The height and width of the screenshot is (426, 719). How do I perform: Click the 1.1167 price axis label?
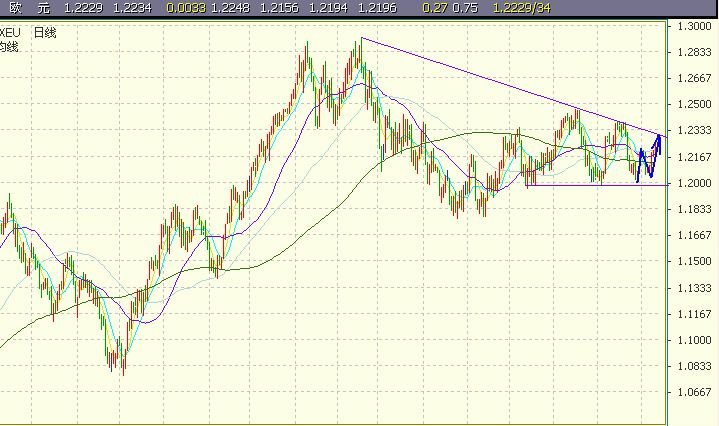pyautogui.click(x=694, y=315)
